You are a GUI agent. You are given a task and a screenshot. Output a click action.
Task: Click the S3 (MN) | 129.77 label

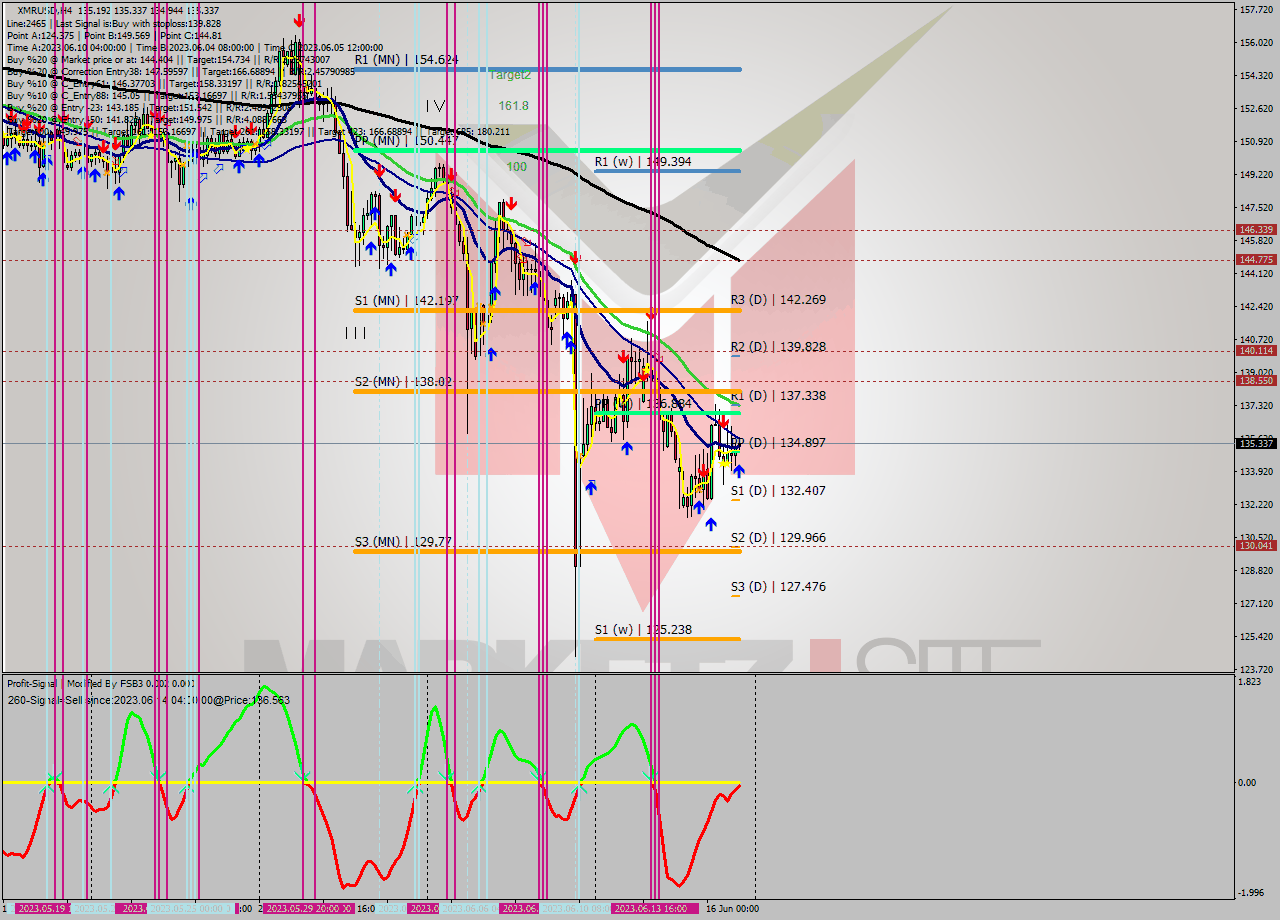tap(403, 542)
